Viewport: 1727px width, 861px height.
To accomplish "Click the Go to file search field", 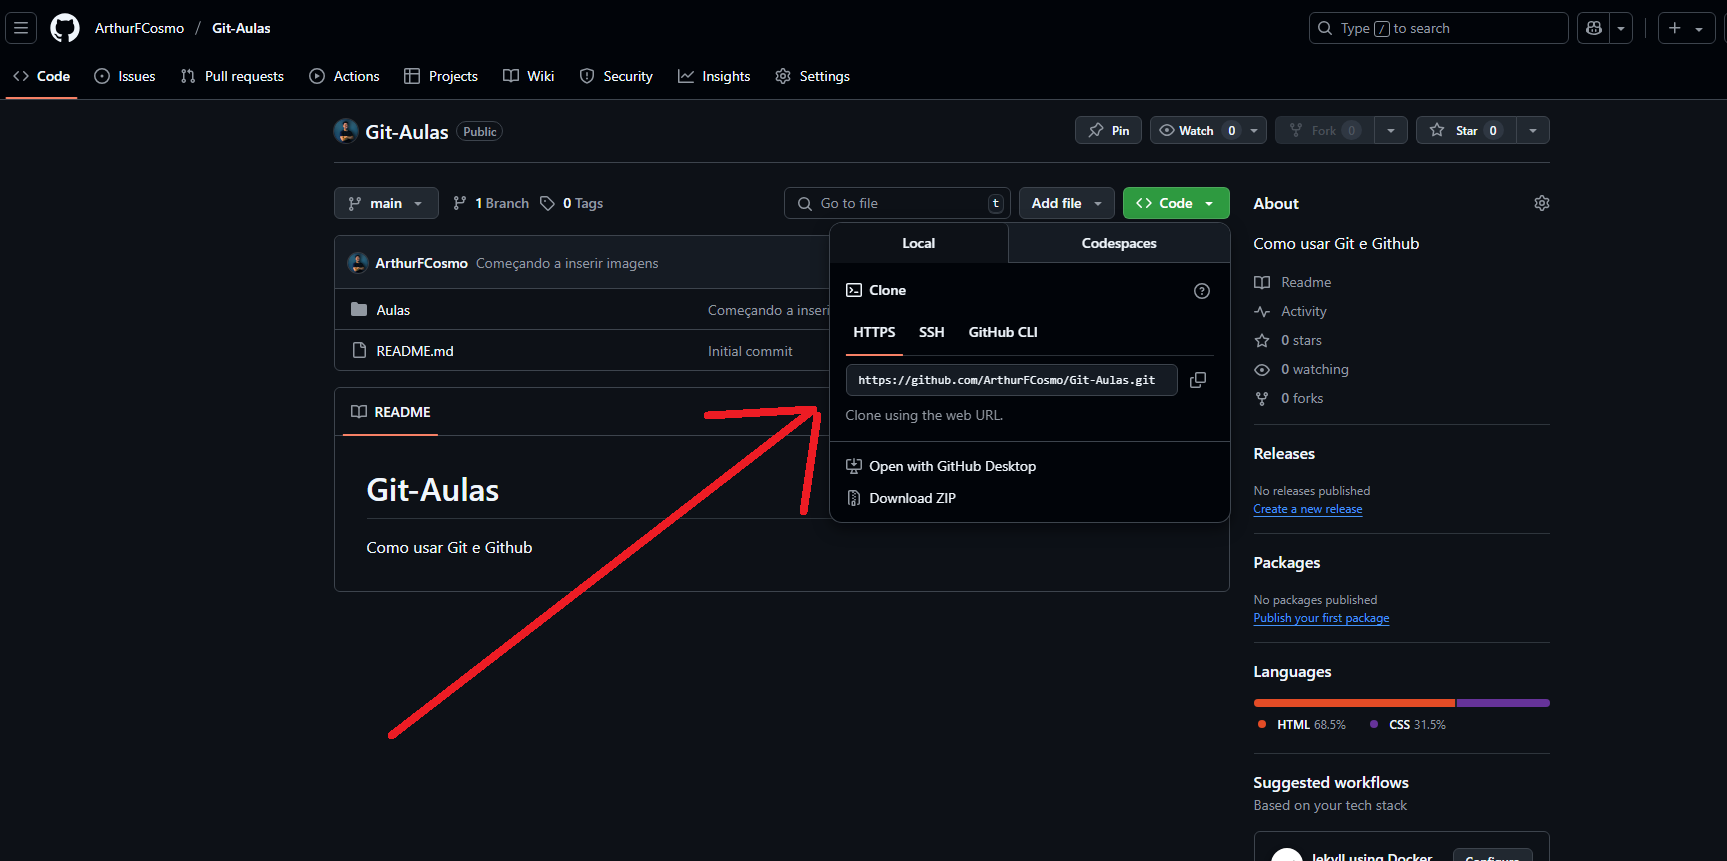I will (x=897, y=203).
